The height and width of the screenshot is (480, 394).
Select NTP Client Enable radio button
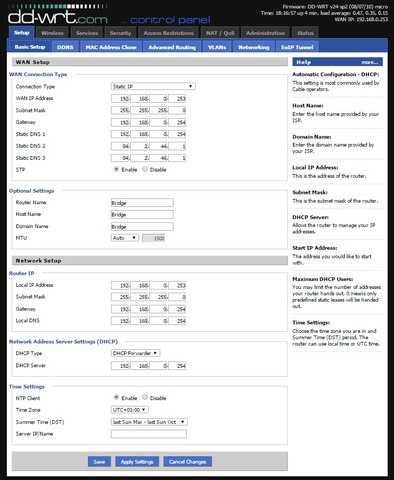click(x=116, y=398)
